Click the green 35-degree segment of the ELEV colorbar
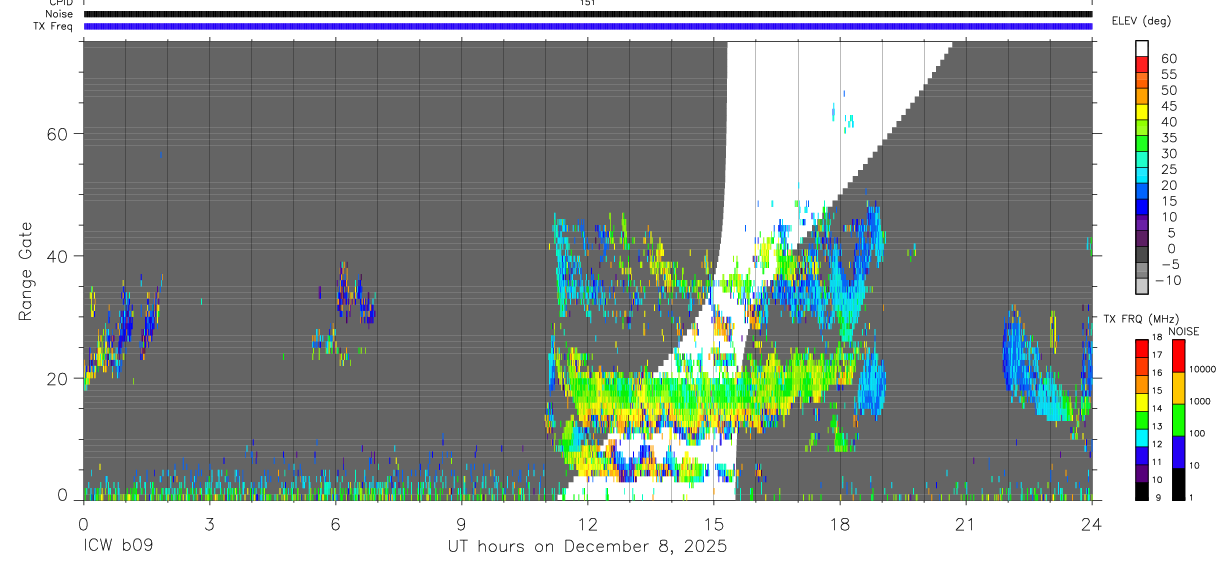Image resolution: width=1228 pixels, height=567 pixels. (1142, 143)
